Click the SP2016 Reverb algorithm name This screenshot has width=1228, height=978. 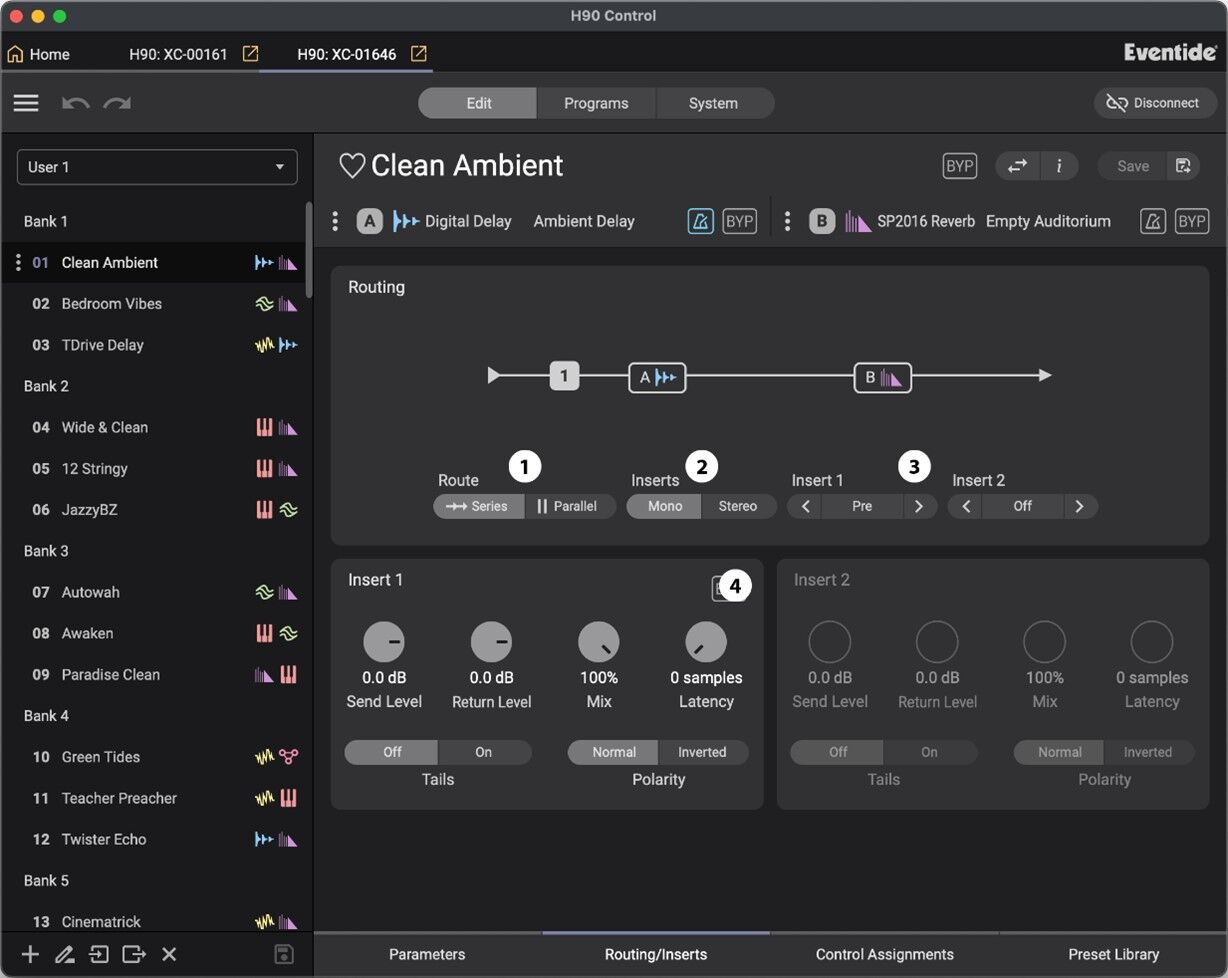[x=926, y=221]
